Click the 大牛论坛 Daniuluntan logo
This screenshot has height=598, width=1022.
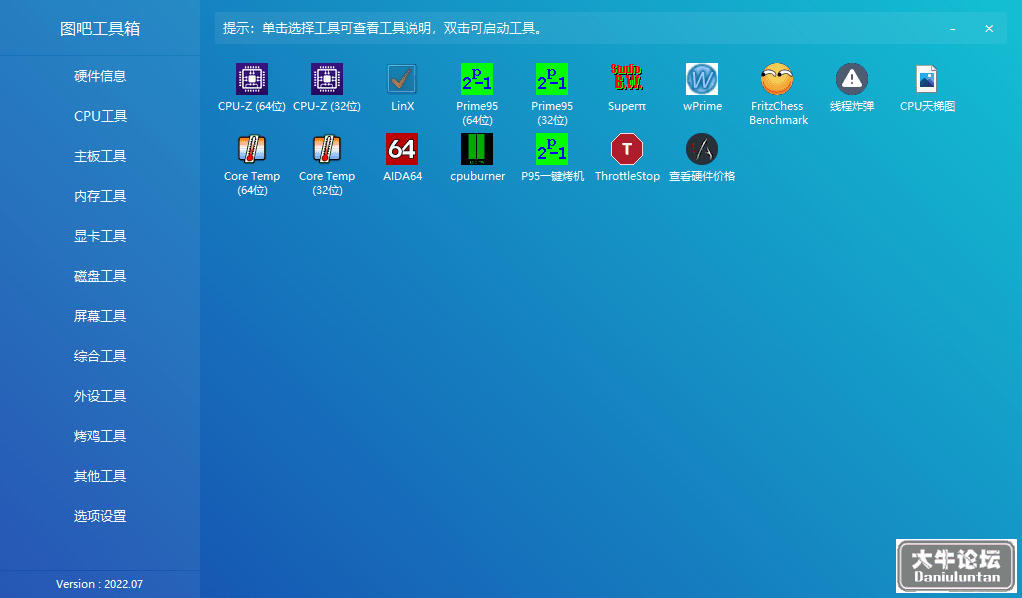(x=956, y=565)
